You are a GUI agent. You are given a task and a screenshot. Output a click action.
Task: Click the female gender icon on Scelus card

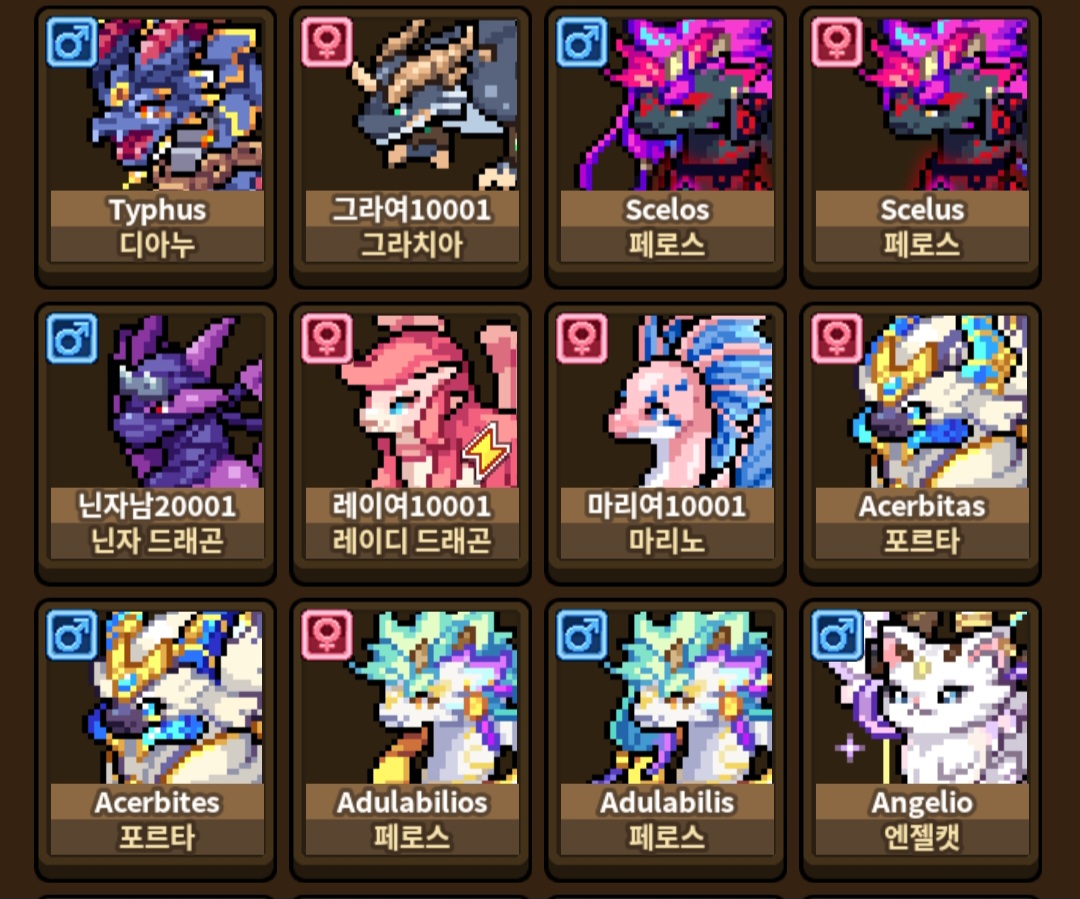pos(836,42)
